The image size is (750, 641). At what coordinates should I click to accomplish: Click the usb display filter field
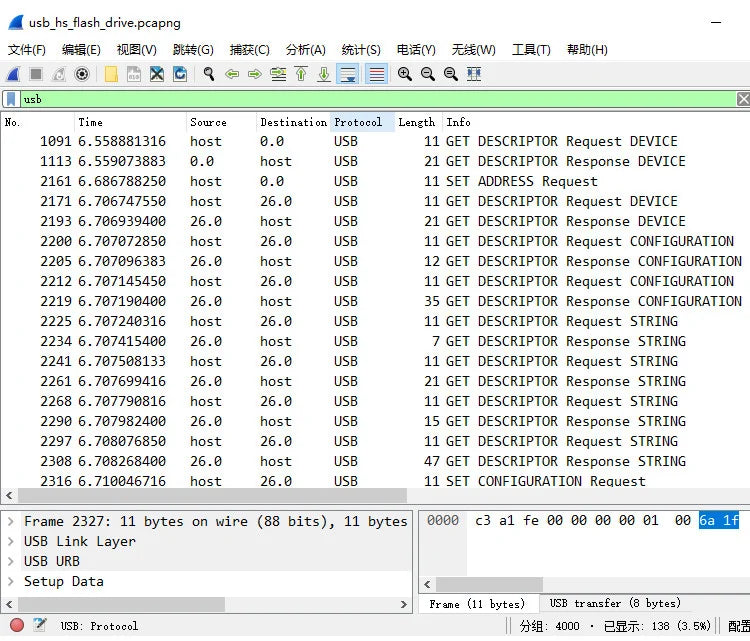point(378,99)
